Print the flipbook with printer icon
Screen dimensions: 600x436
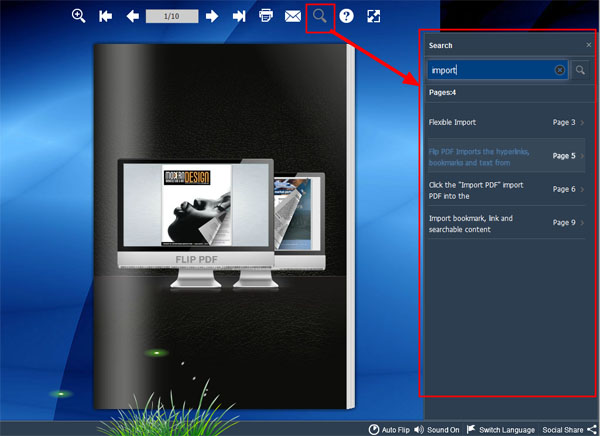(266, 16)
